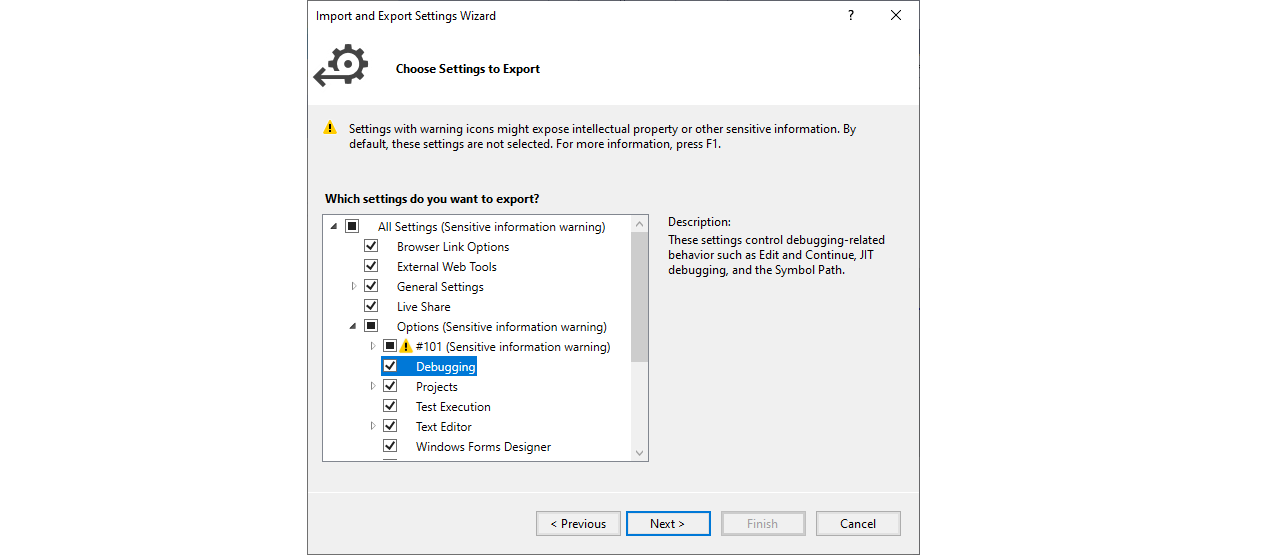
Task: Toggle the External Web Tools checkbox
Action: click(x=371, y=266)
